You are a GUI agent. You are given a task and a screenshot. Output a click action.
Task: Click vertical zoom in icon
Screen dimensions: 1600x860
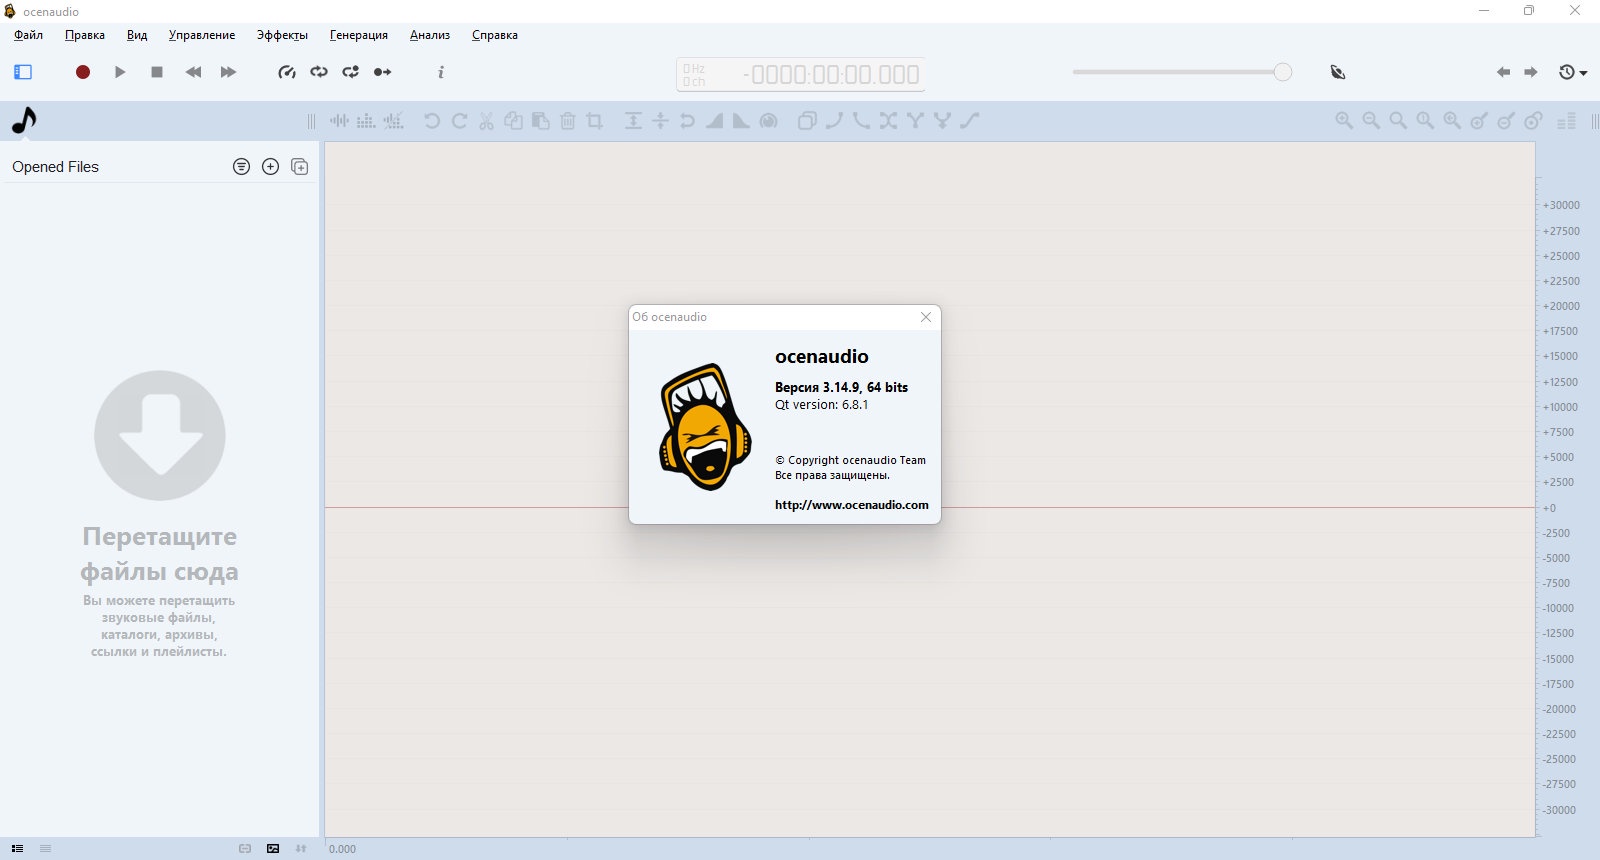(x=1479, y=121)
